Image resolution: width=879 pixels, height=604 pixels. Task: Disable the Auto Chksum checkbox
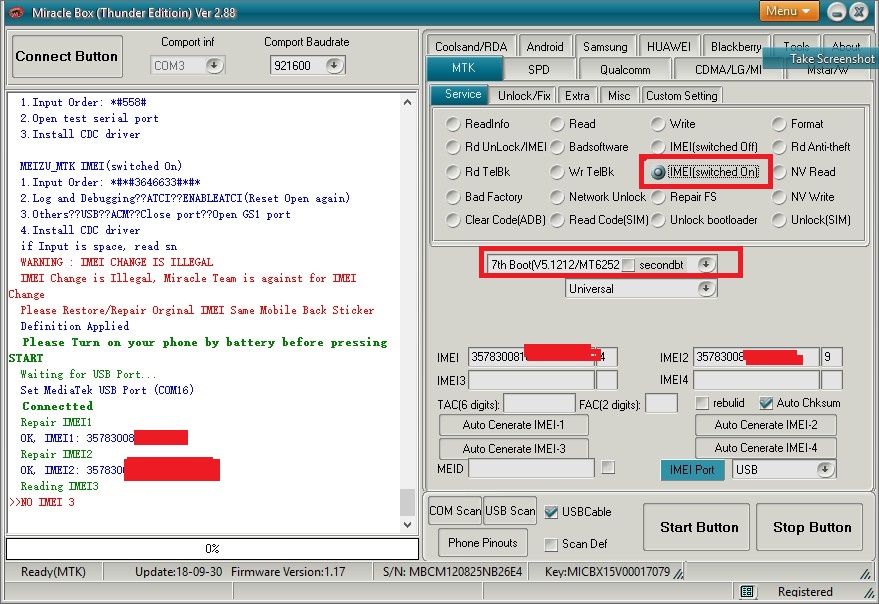click(x=766, y=403)
